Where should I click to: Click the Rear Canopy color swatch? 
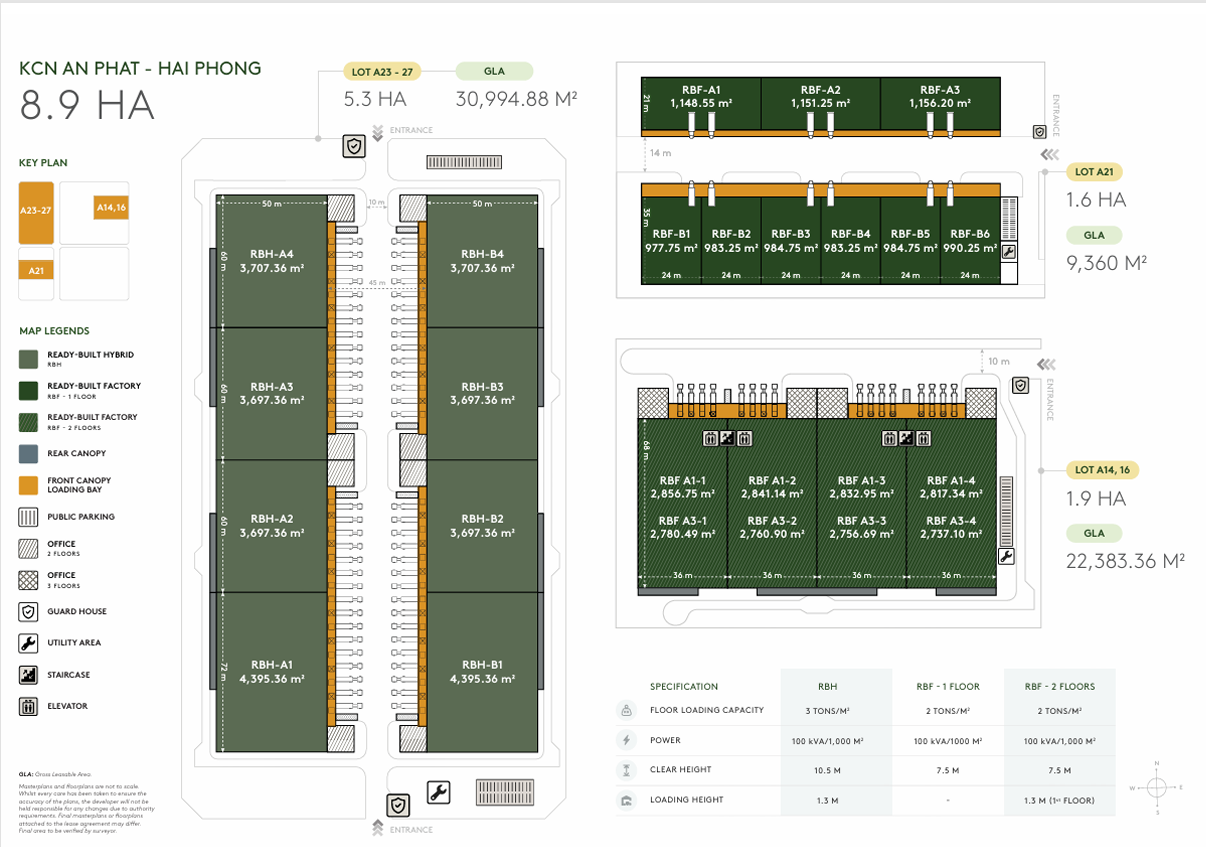[28, 453]
